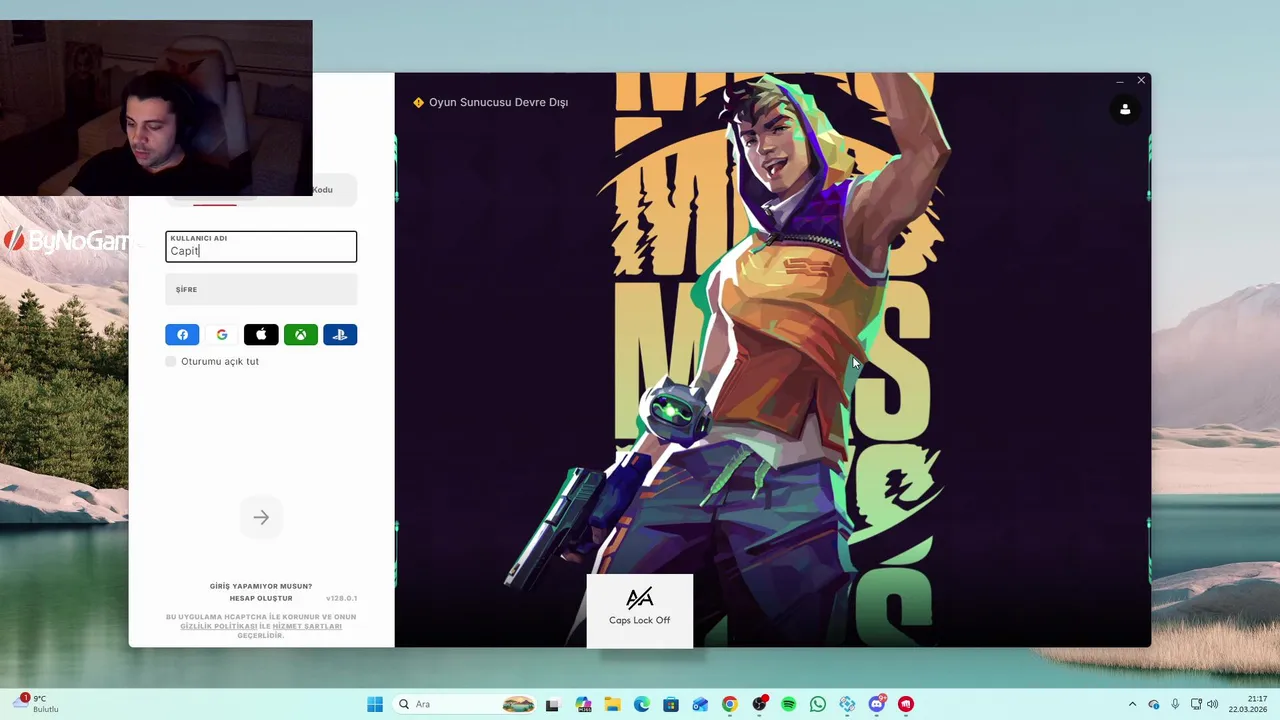Sign in with the Xbox button
Viewport: 1280px width, 720px height.
click(x=300, y=335)
